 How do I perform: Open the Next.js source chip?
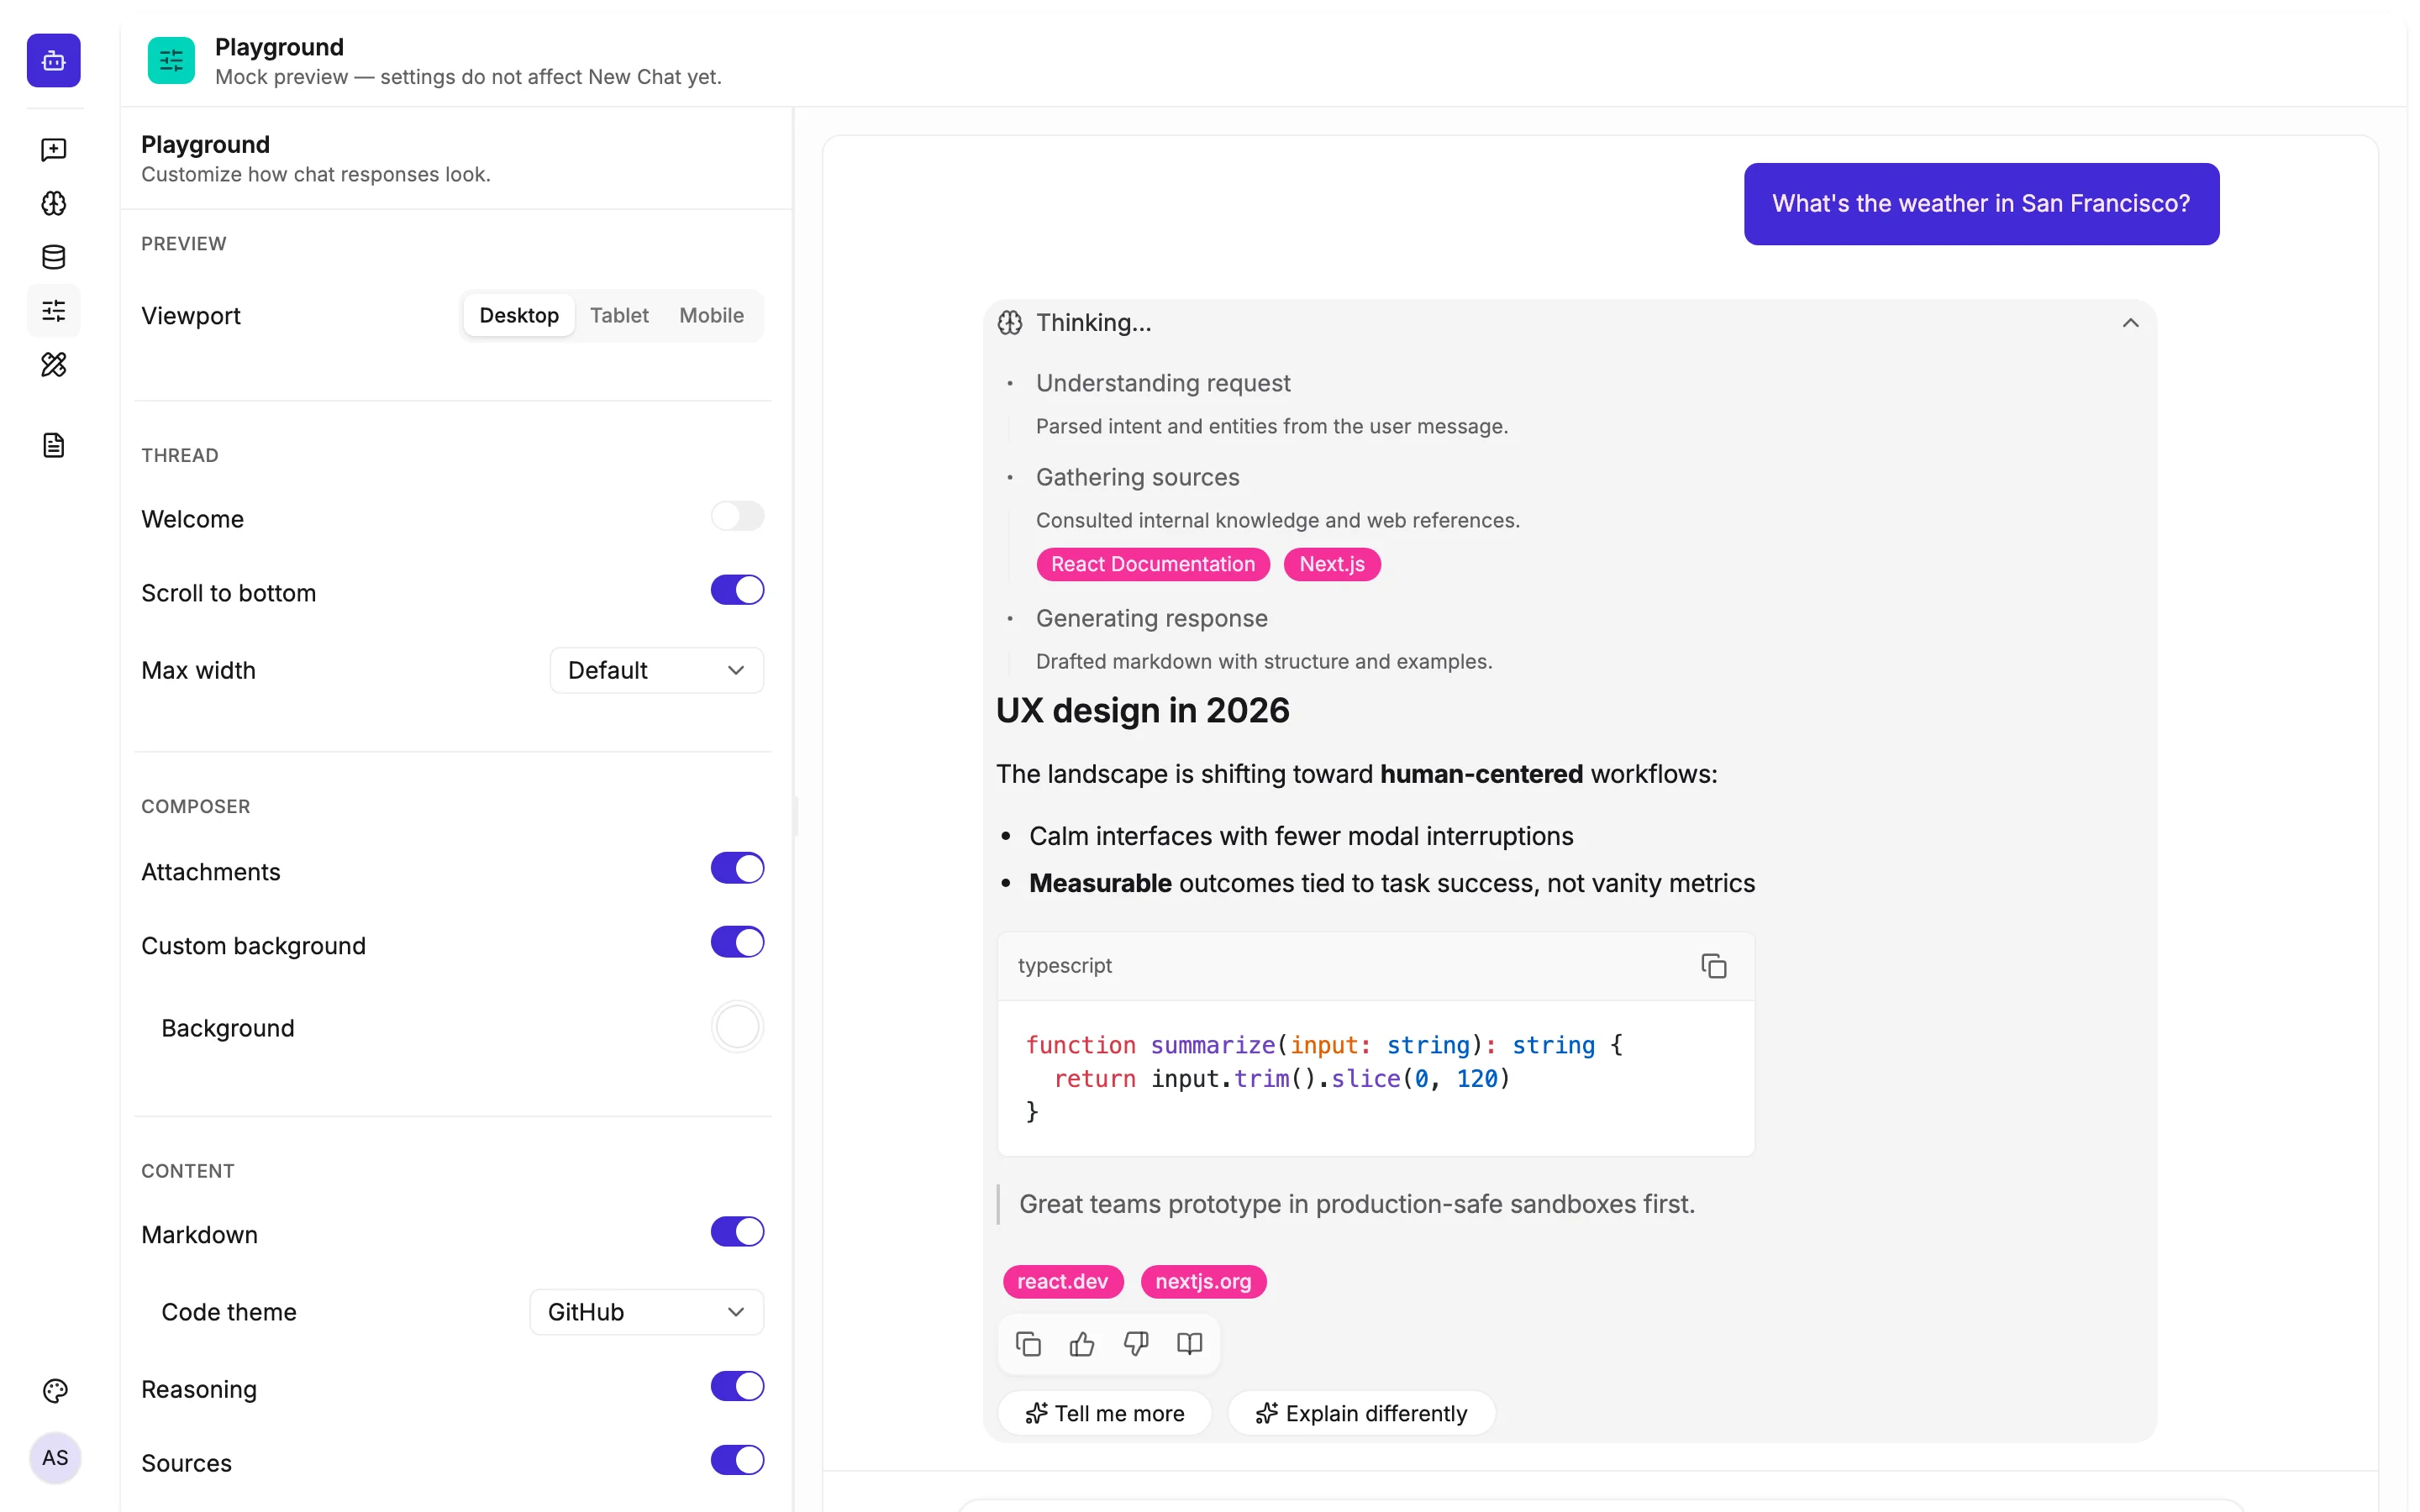(x=1332, y=564)
